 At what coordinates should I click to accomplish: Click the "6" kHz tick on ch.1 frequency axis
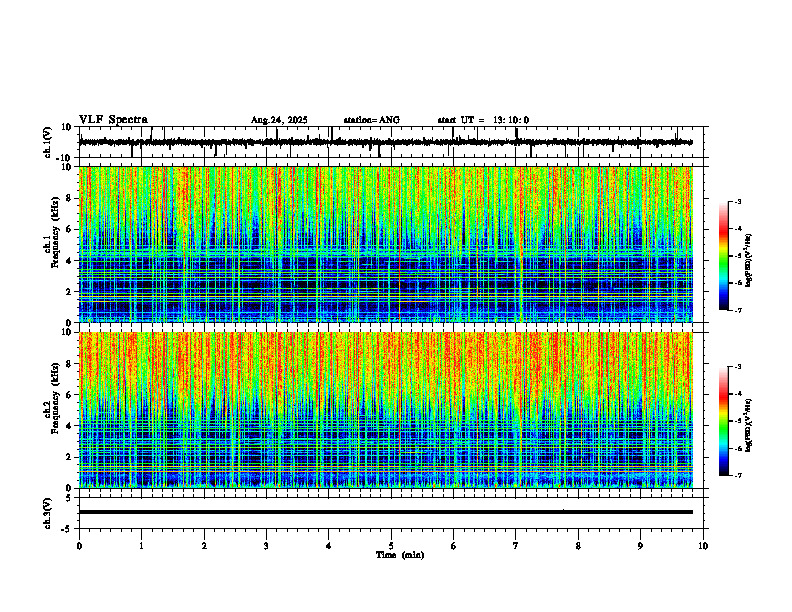(71, 230)
